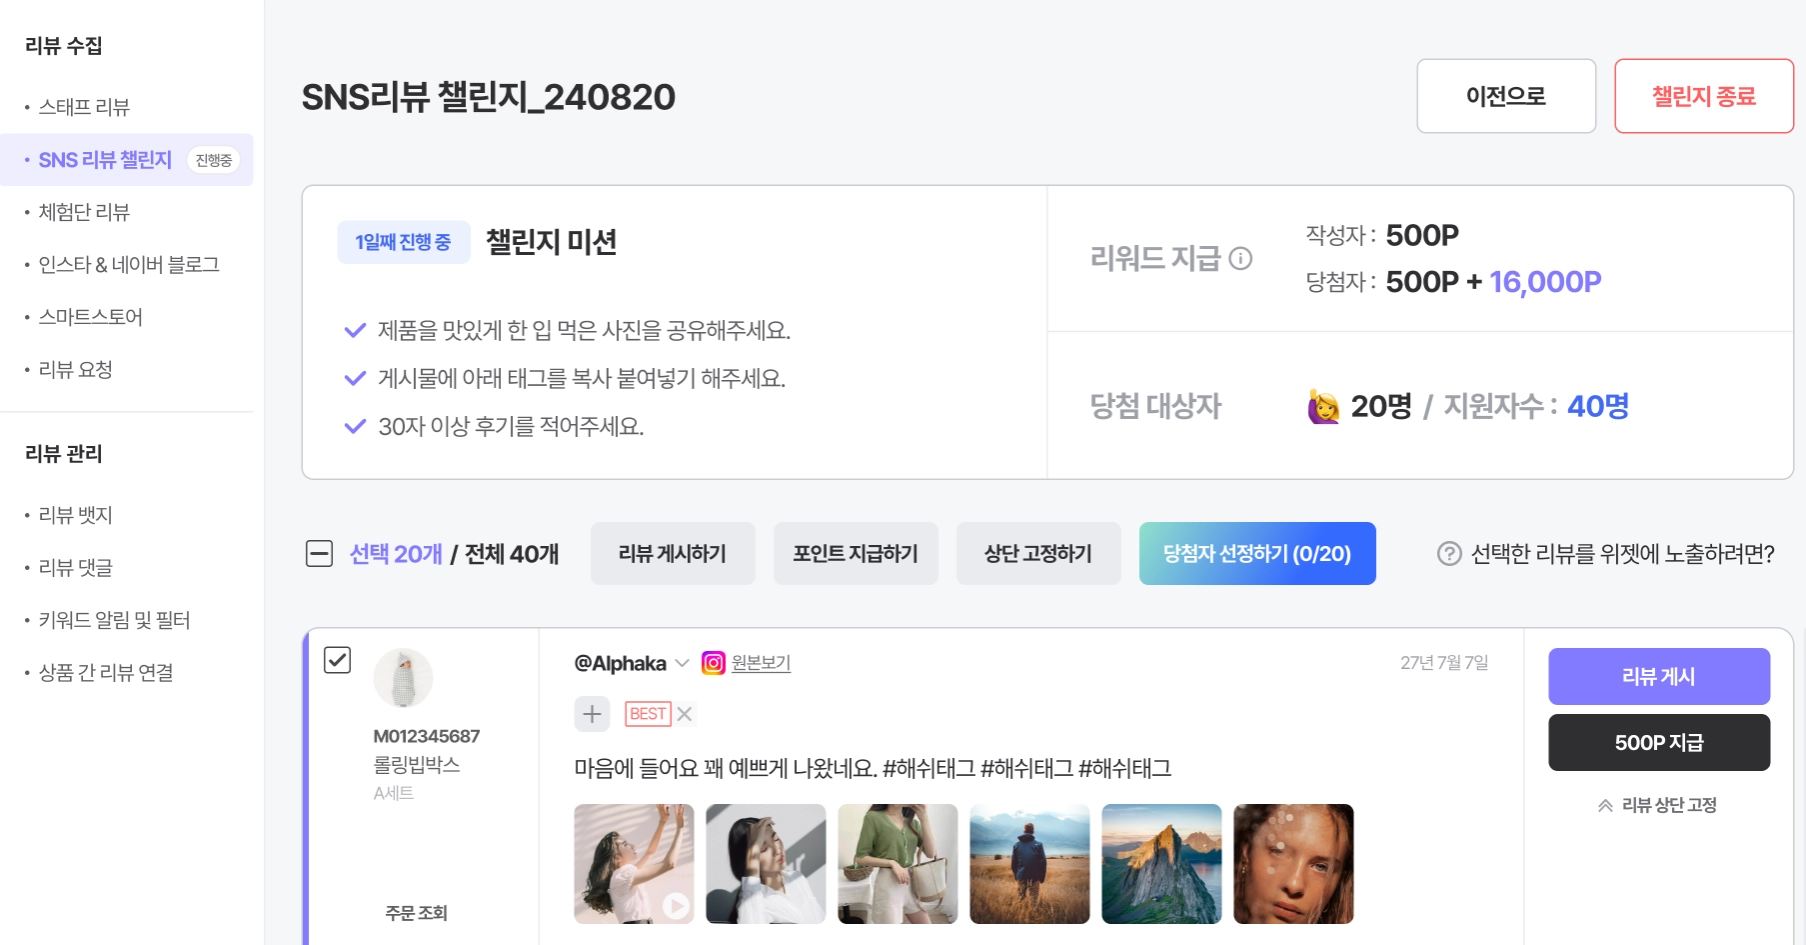
Task: Click the product name 롤링빕박스
Action: coord(416,765)
